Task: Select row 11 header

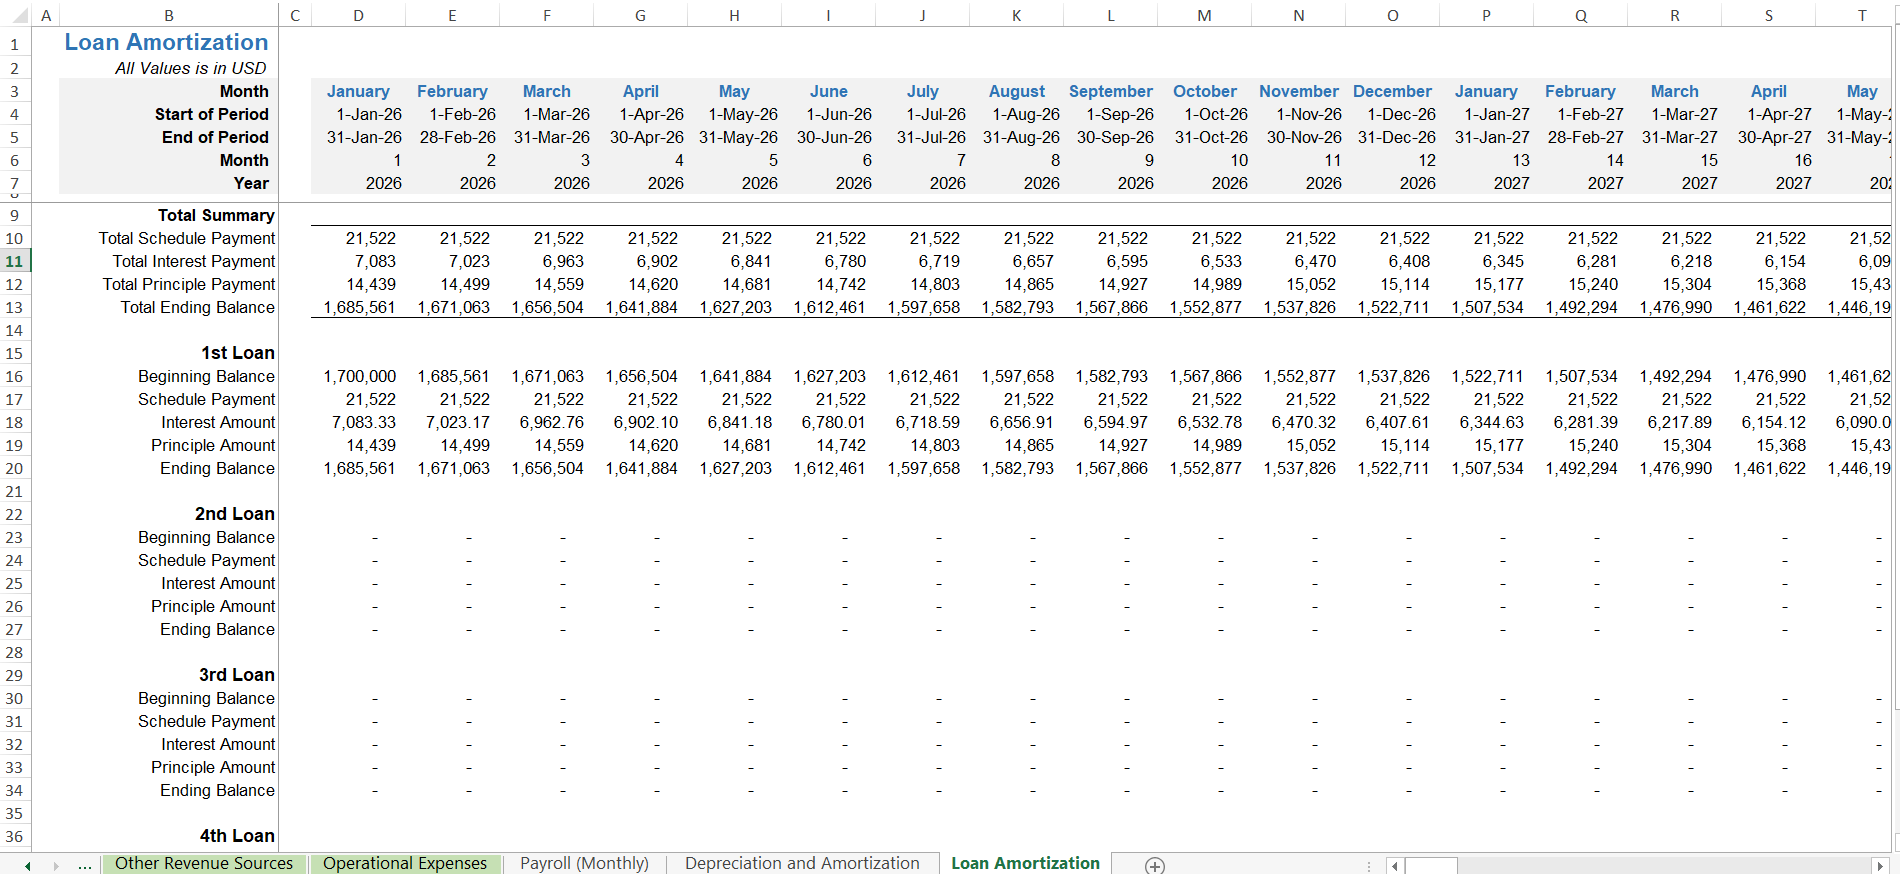Action: [x=15, y=261]
